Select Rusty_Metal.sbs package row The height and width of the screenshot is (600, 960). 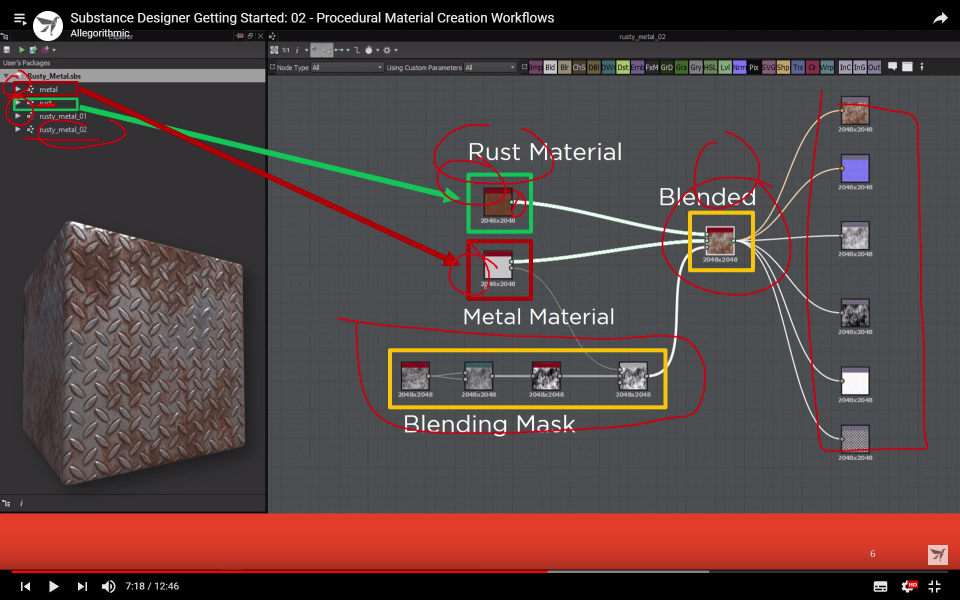[x=133, y=76]
